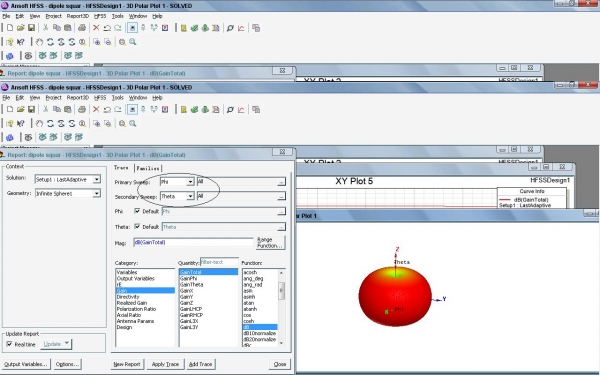Click the Print icon in lower toolbar
Image resolution: width=600 pixels, height=375 pixels.
tap(82, 109)
